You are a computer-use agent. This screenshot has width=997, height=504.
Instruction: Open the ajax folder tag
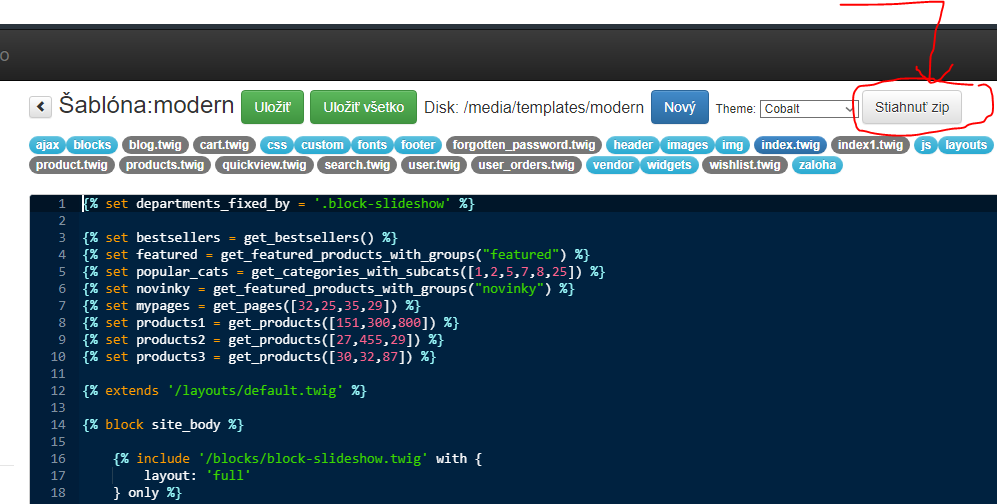pos(47,145)
